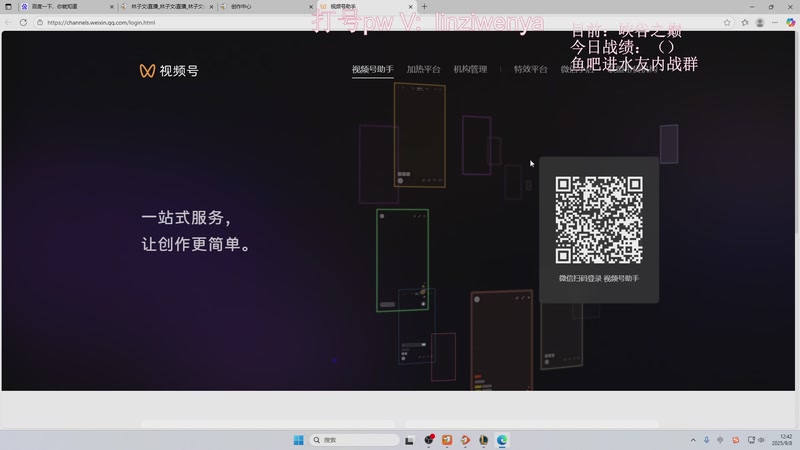This screenshot has width=800, height=450.
Task: Open the browser favorites list
Action: click(x=745, y=22)
